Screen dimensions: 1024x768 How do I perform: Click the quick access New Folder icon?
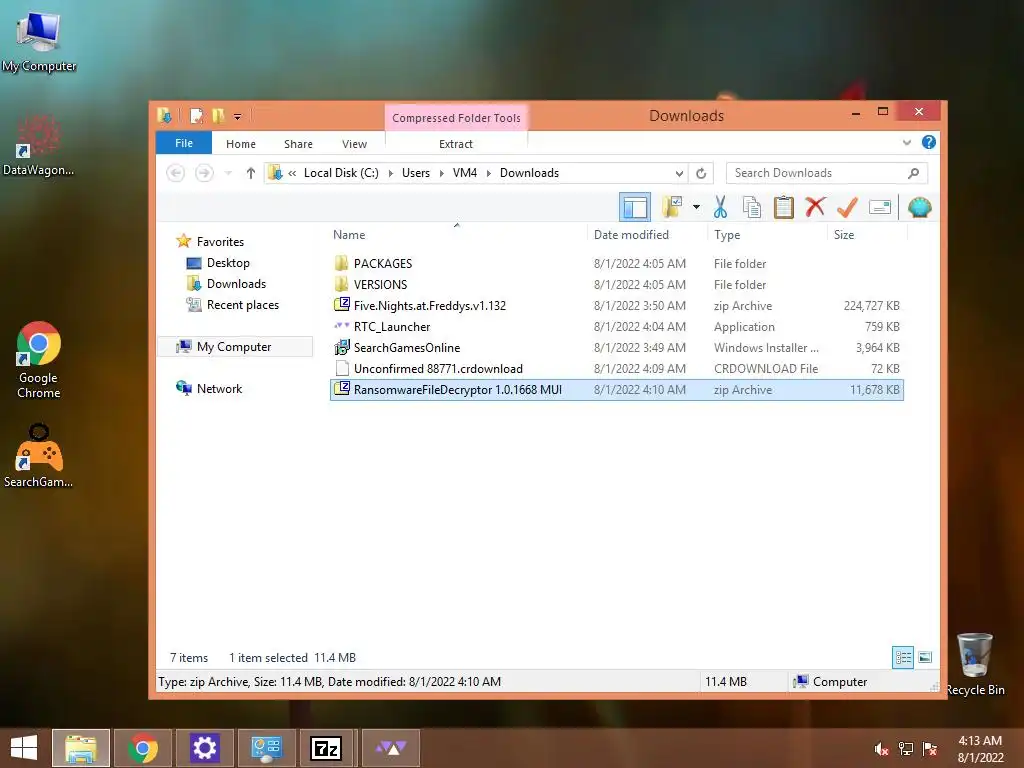tap(218, 116)
